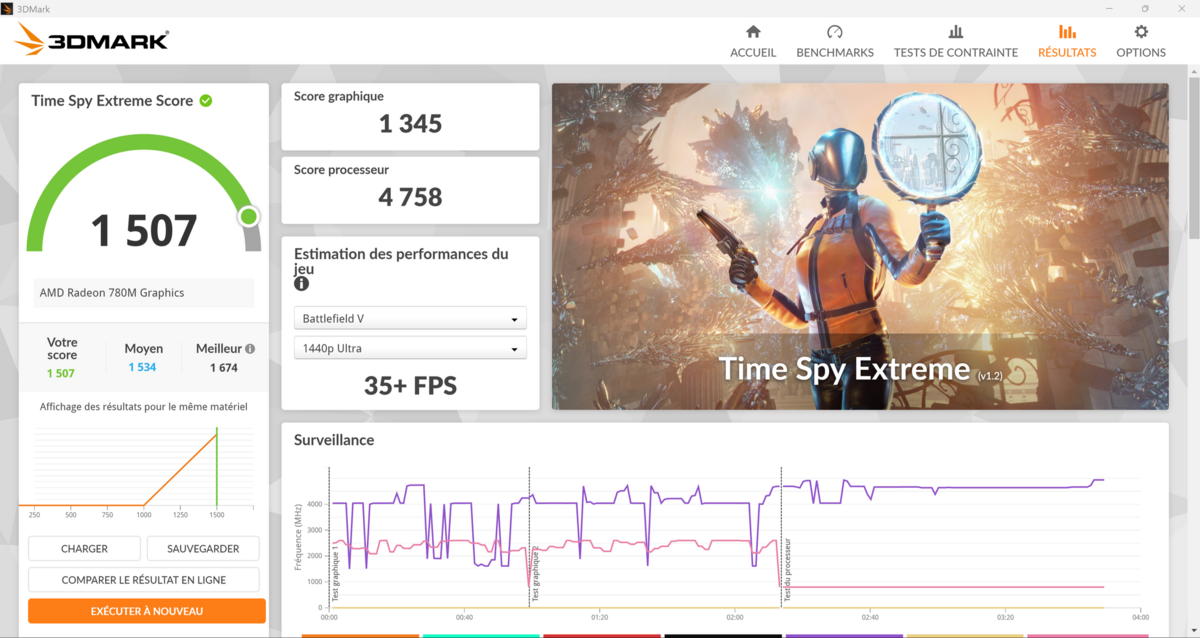Click the green Votre score value 1 507
The image size is (1200, 638).
[60, 373]
